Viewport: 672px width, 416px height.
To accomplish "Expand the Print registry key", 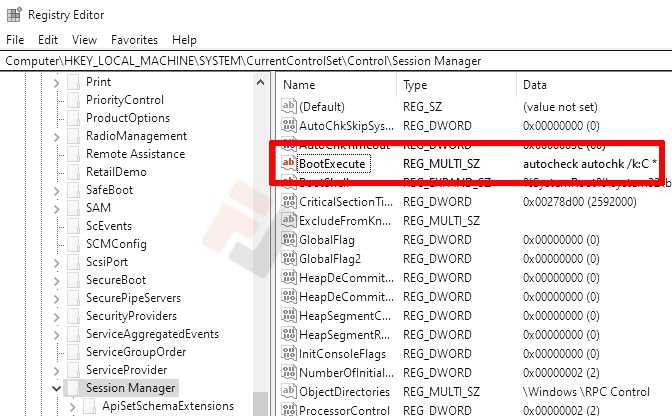I will click(56, 82).
